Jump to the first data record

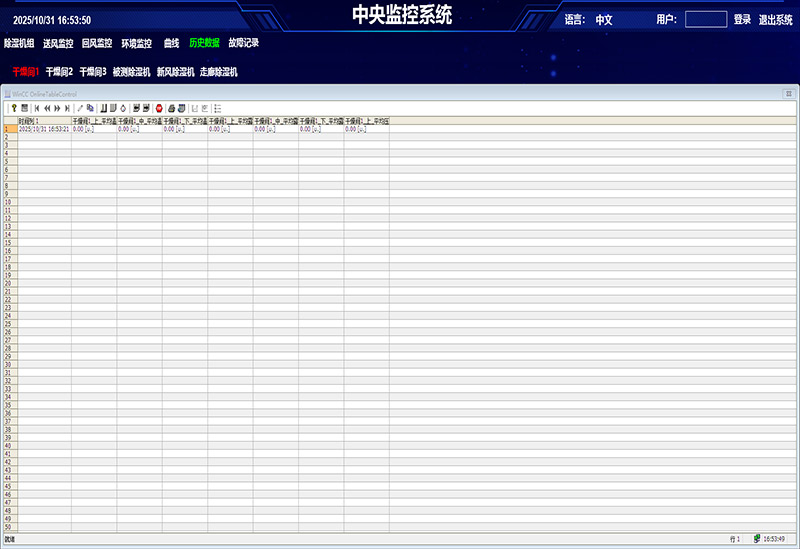37,107
